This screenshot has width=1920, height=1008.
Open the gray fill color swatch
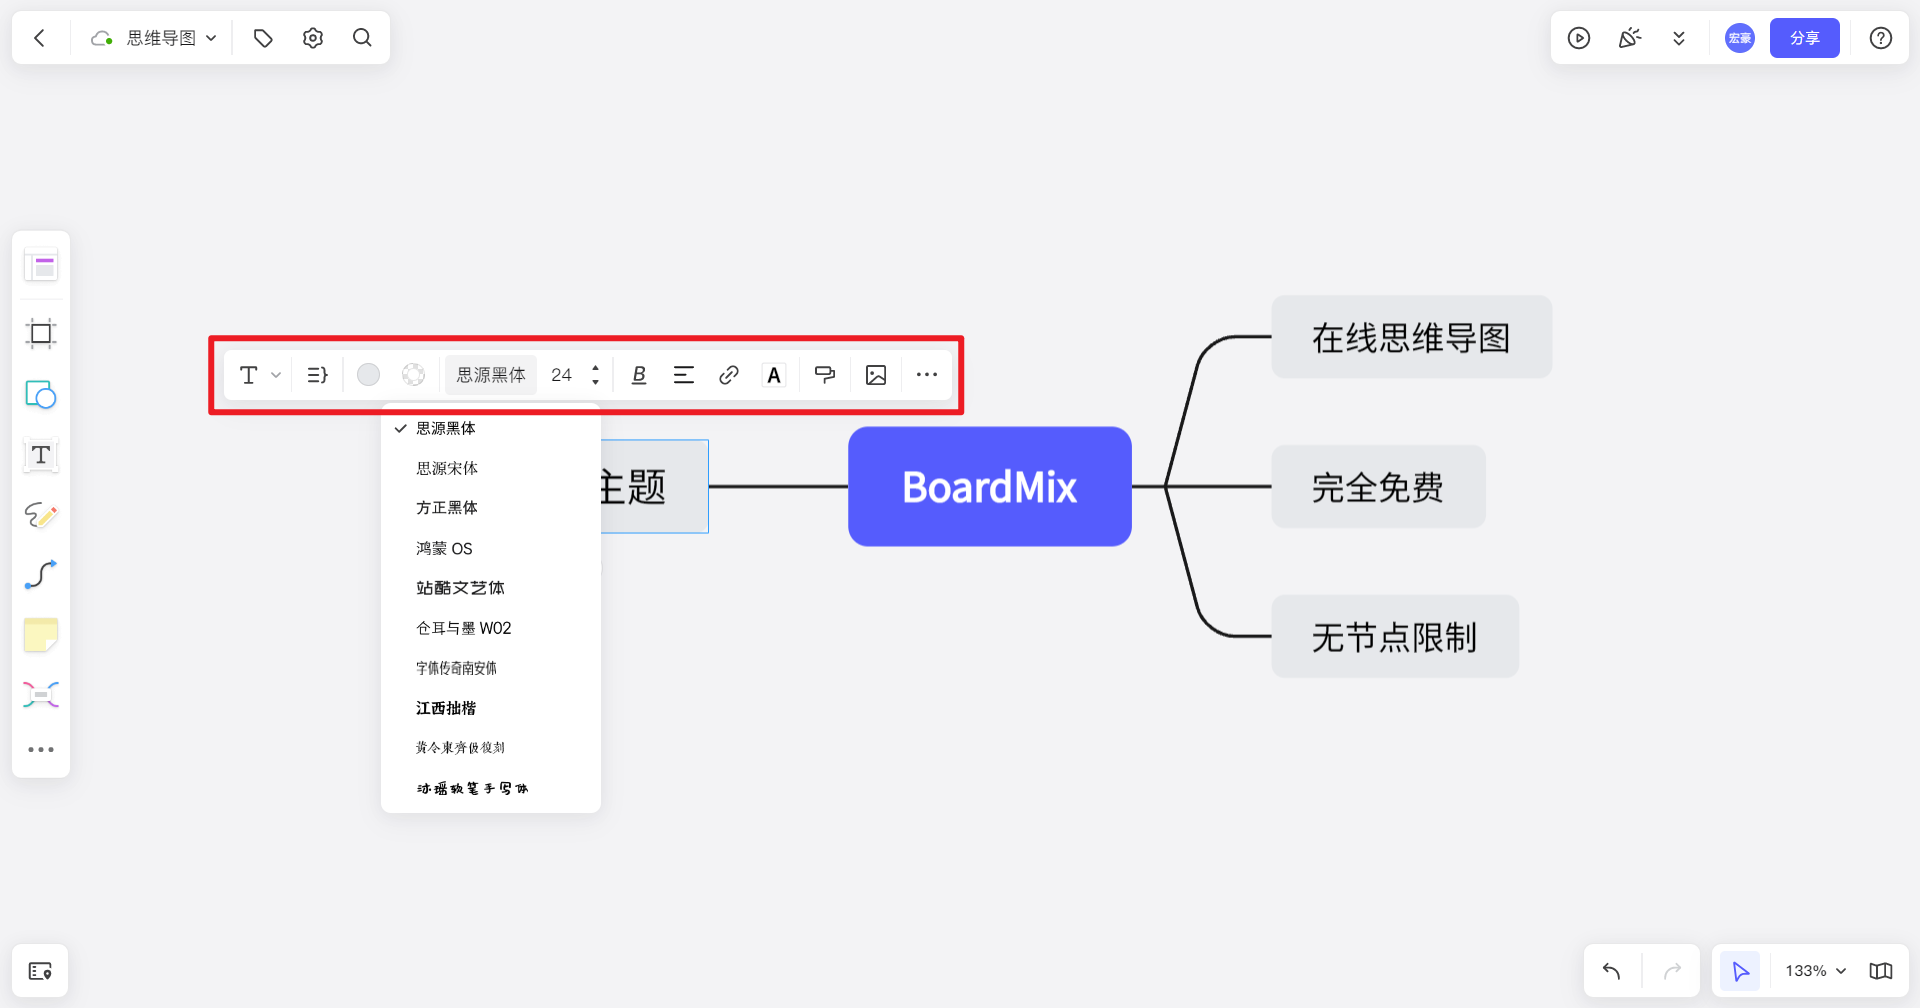[368, 375]
